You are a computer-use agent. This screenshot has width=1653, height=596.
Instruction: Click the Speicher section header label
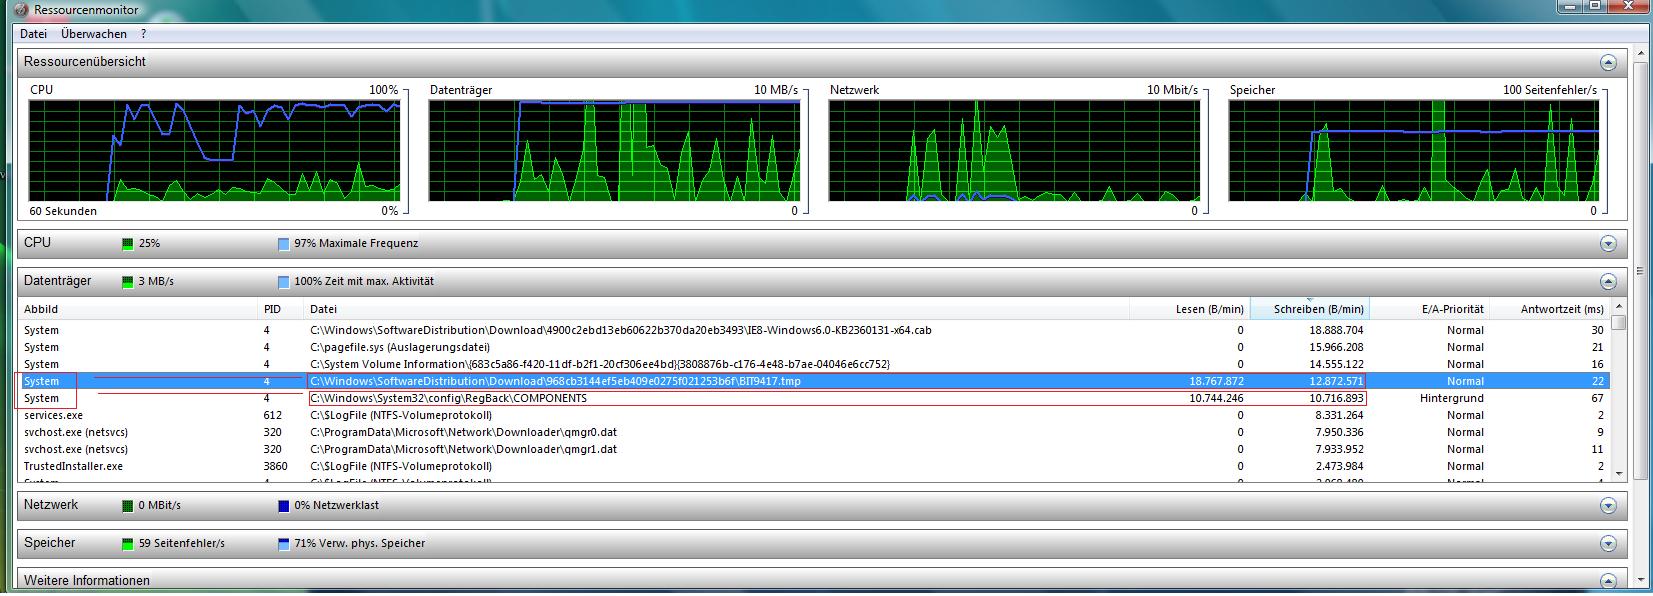49,543
